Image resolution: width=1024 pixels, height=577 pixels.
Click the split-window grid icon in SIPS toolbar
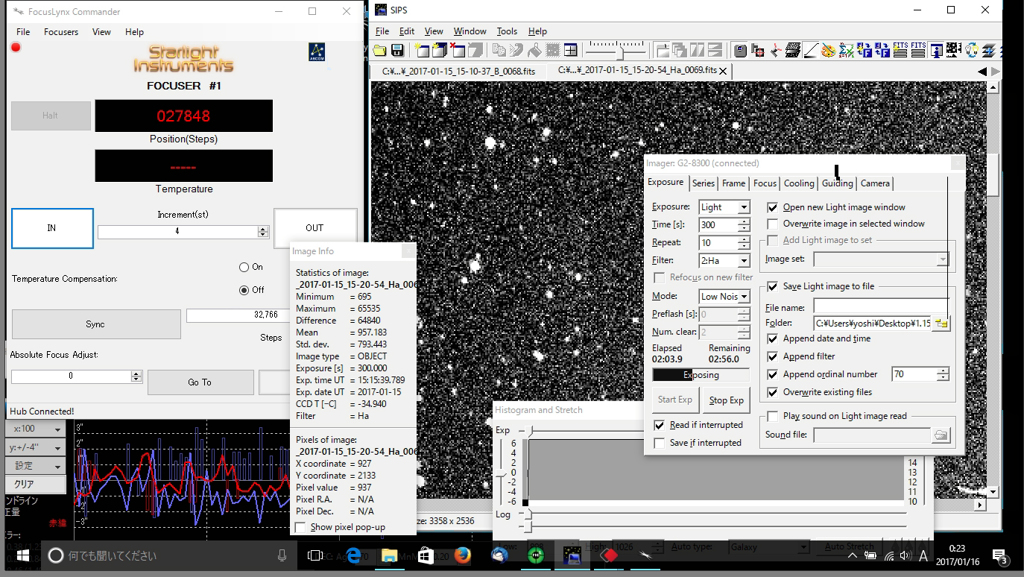(570, 50)
